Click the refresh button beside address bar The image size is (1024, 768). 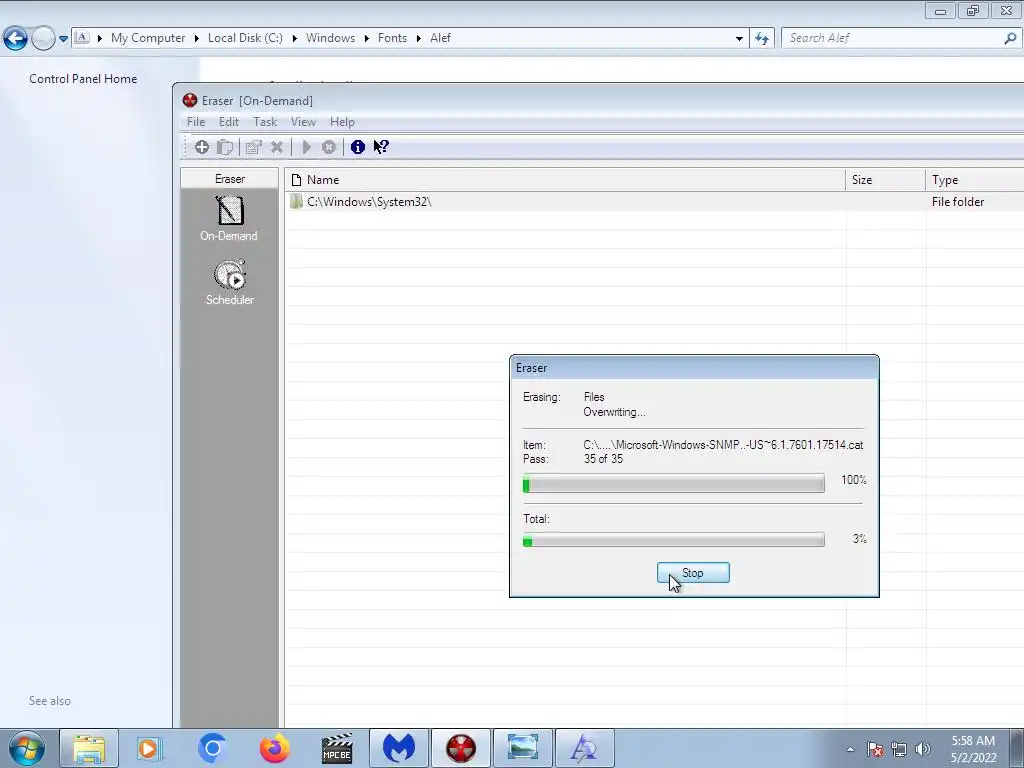[x=761, y=39]
